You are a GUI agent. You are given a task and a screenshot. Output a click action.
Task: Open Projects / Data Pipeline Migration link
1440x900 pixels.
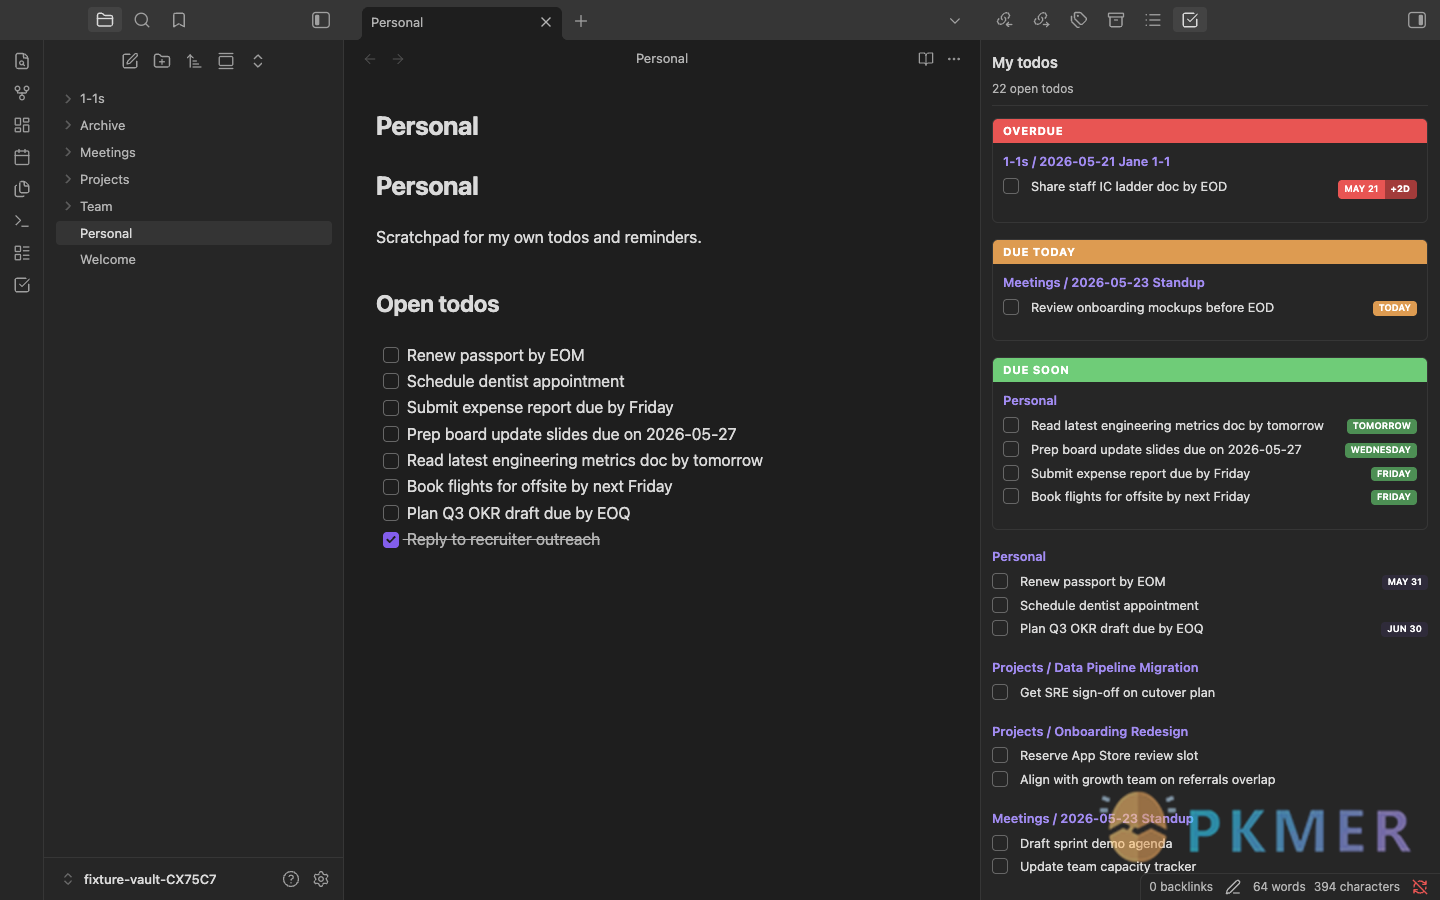pyautogui.click(x=1095, y=667)
